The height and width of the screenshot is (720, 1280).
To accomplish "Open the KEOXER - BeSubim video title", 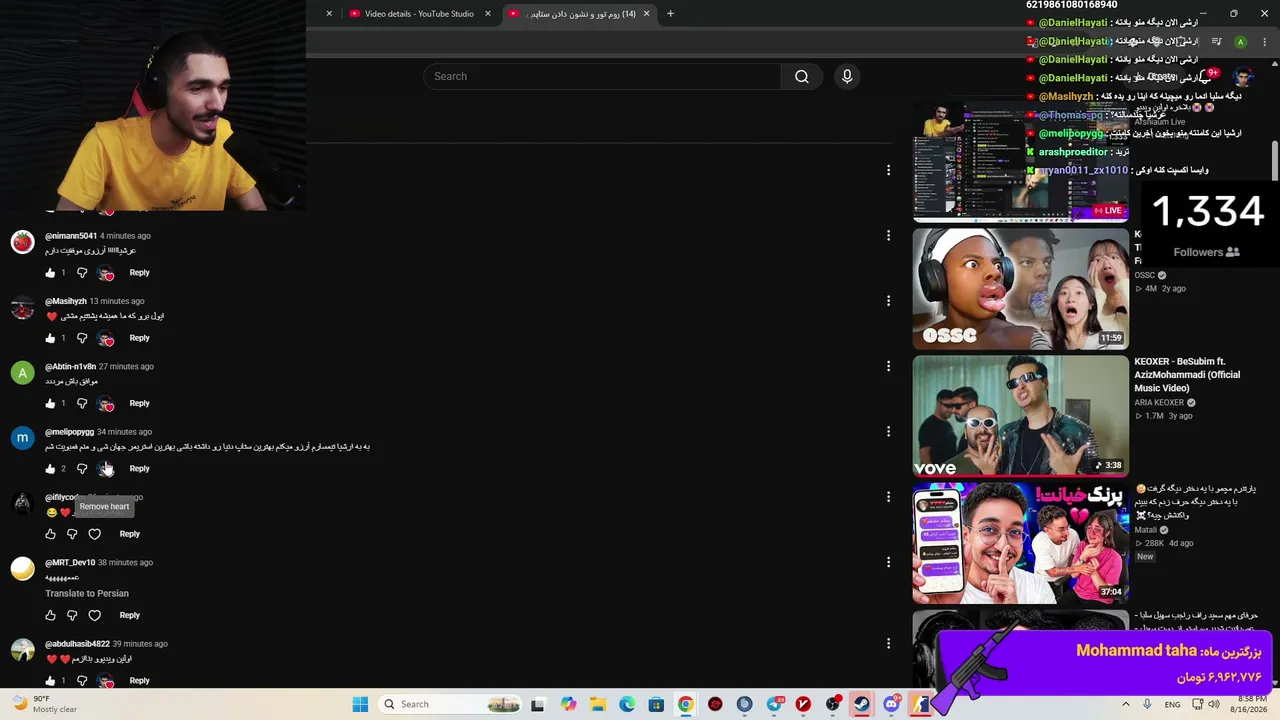I will (x=1187, y=375).
